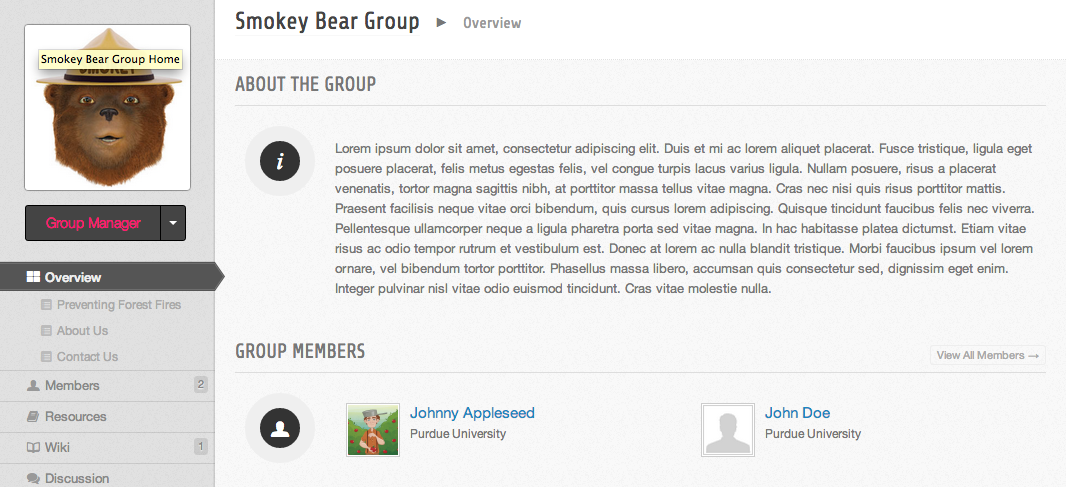This screenshot has height=487, width=1066.
Task: Click the Discussion speech bubble icon
Action: pyautogui.click(x=33, y=478)
